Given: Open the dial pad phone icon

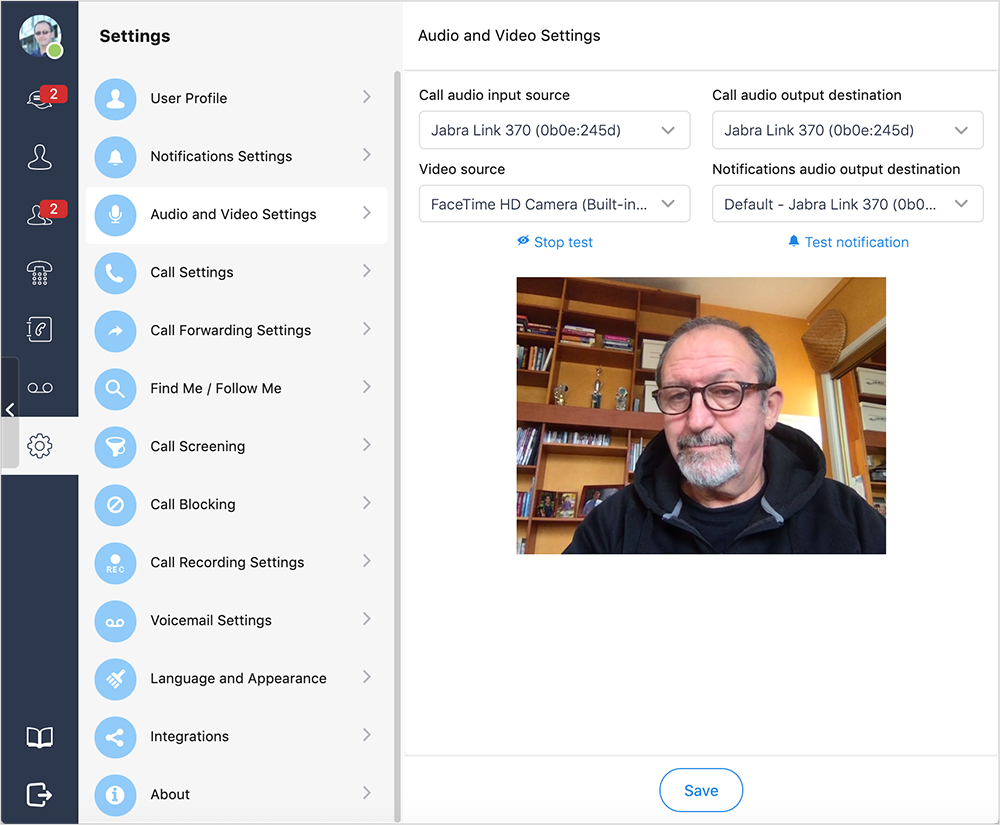Looking at the screenshot, I should click(40, 272).
